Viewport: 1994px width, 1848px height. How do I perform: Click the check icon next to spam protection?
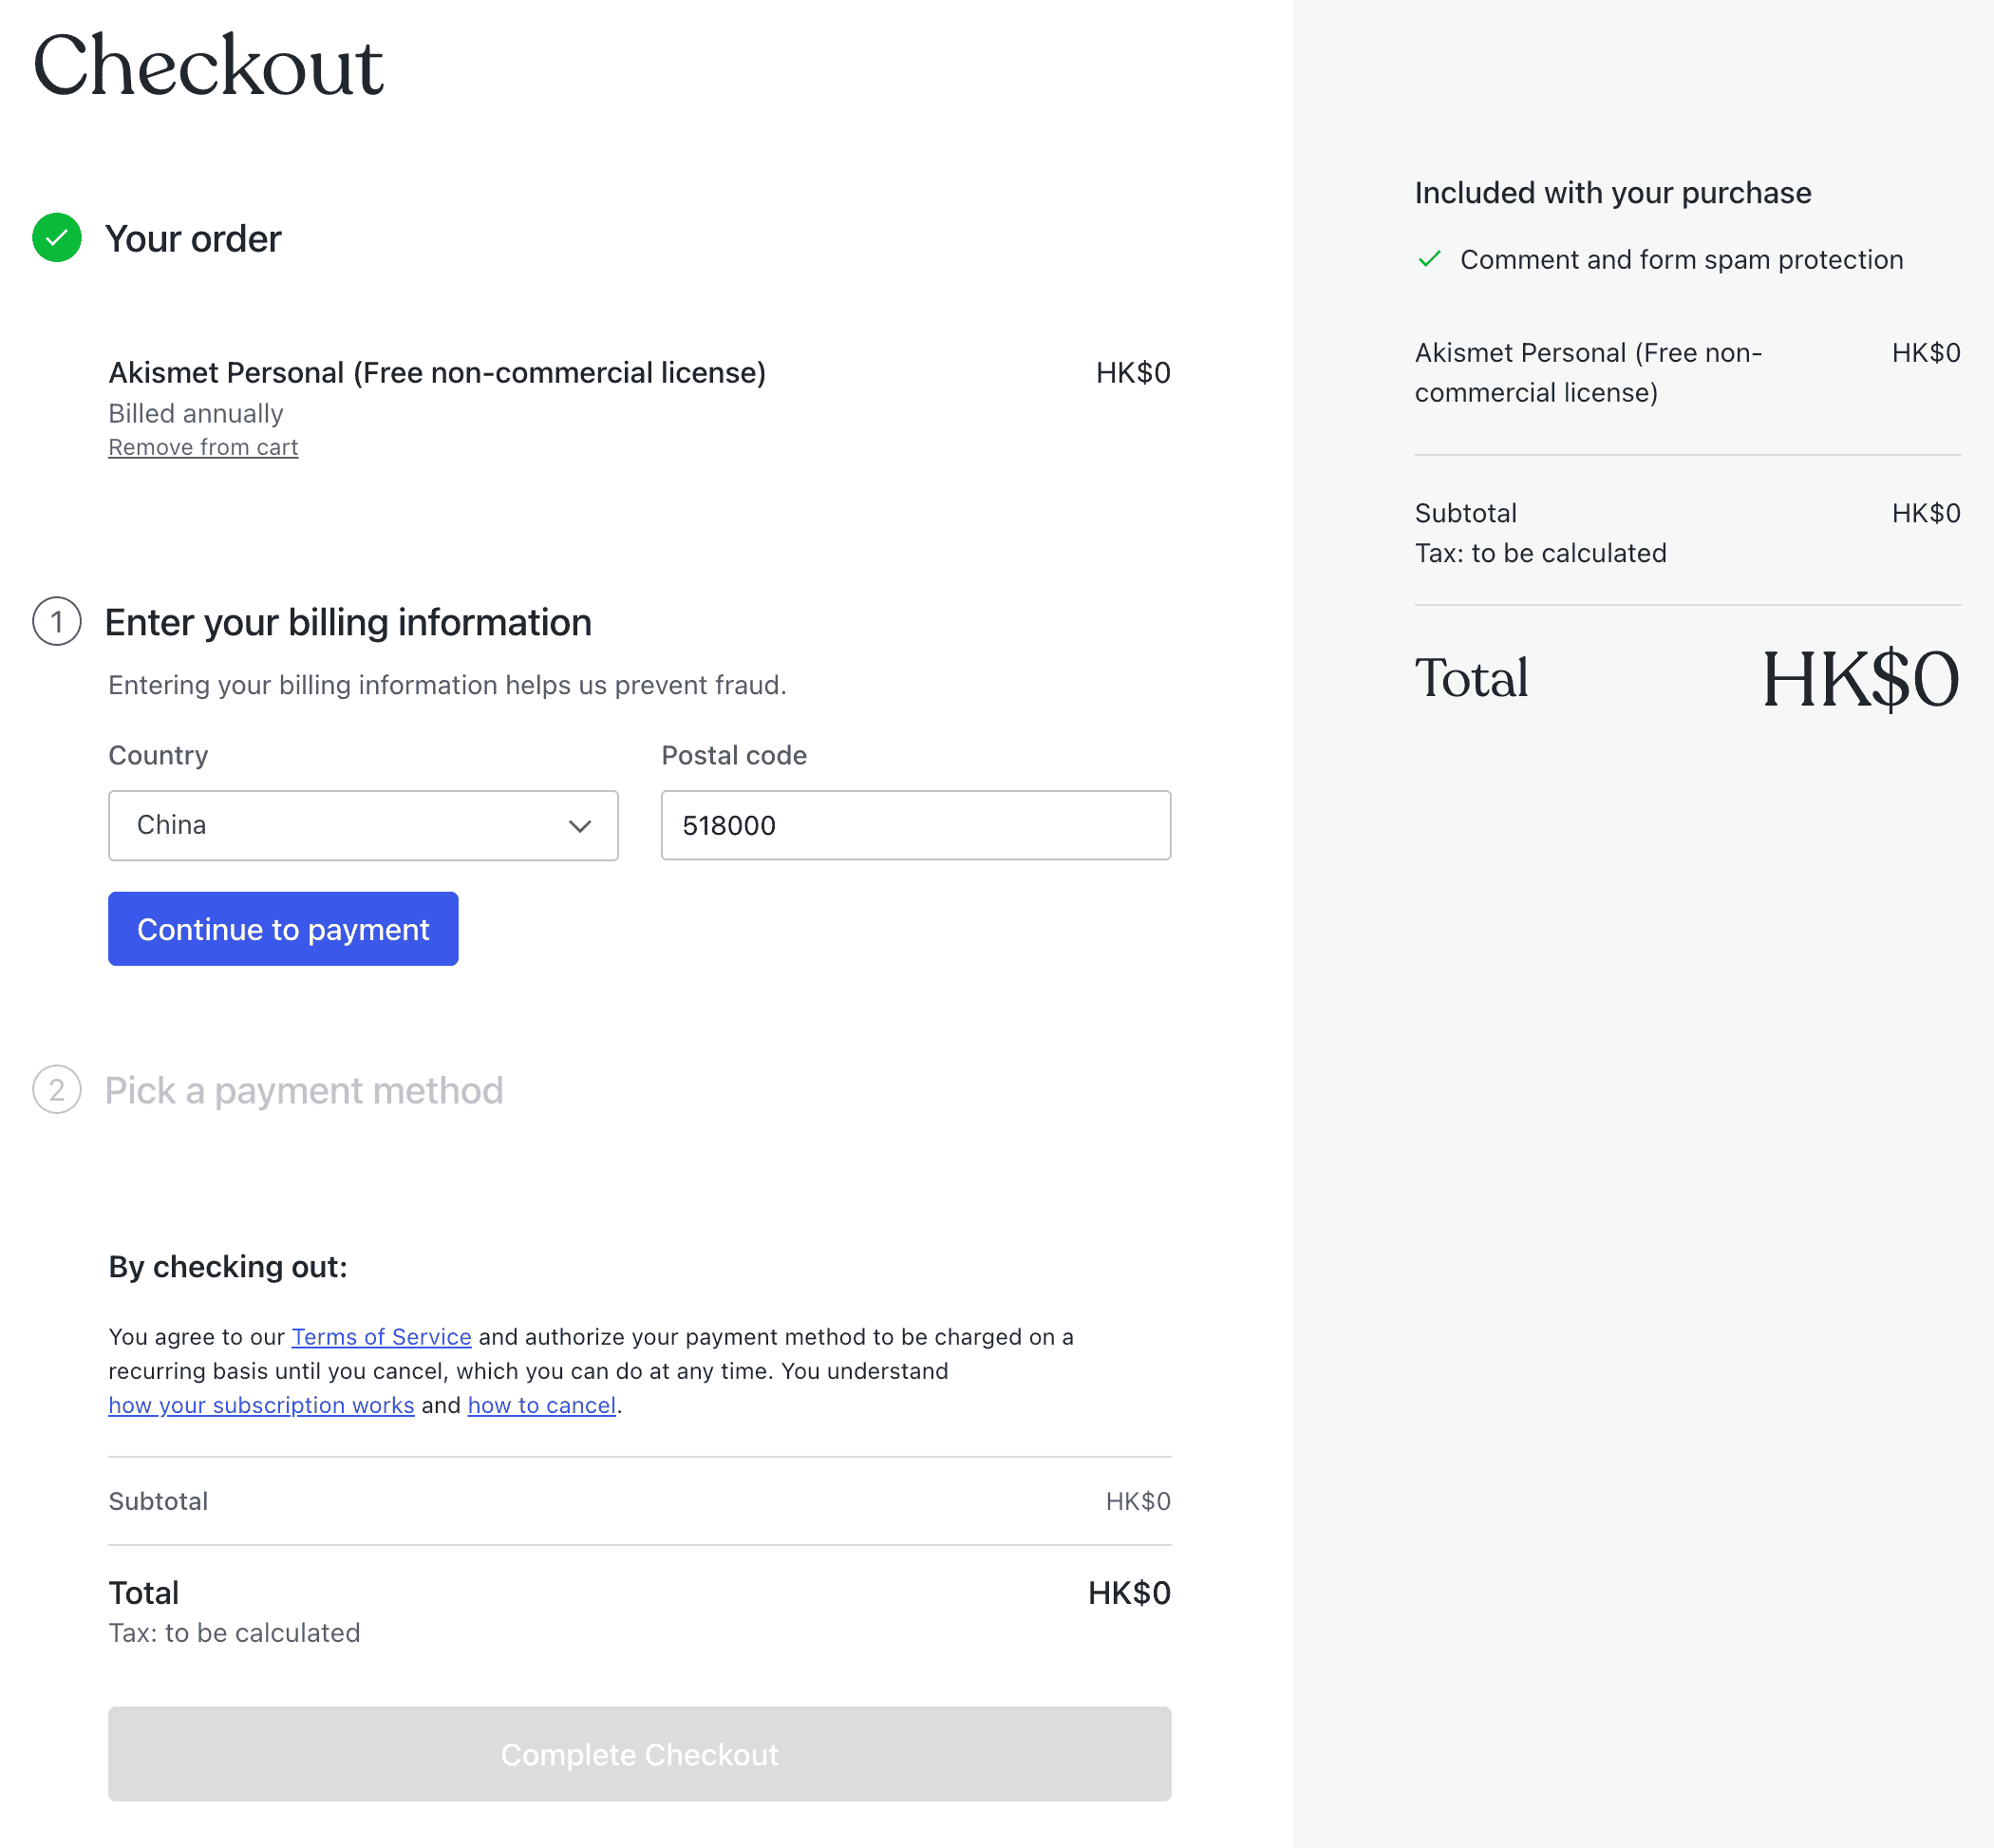tap(1430, 258)
